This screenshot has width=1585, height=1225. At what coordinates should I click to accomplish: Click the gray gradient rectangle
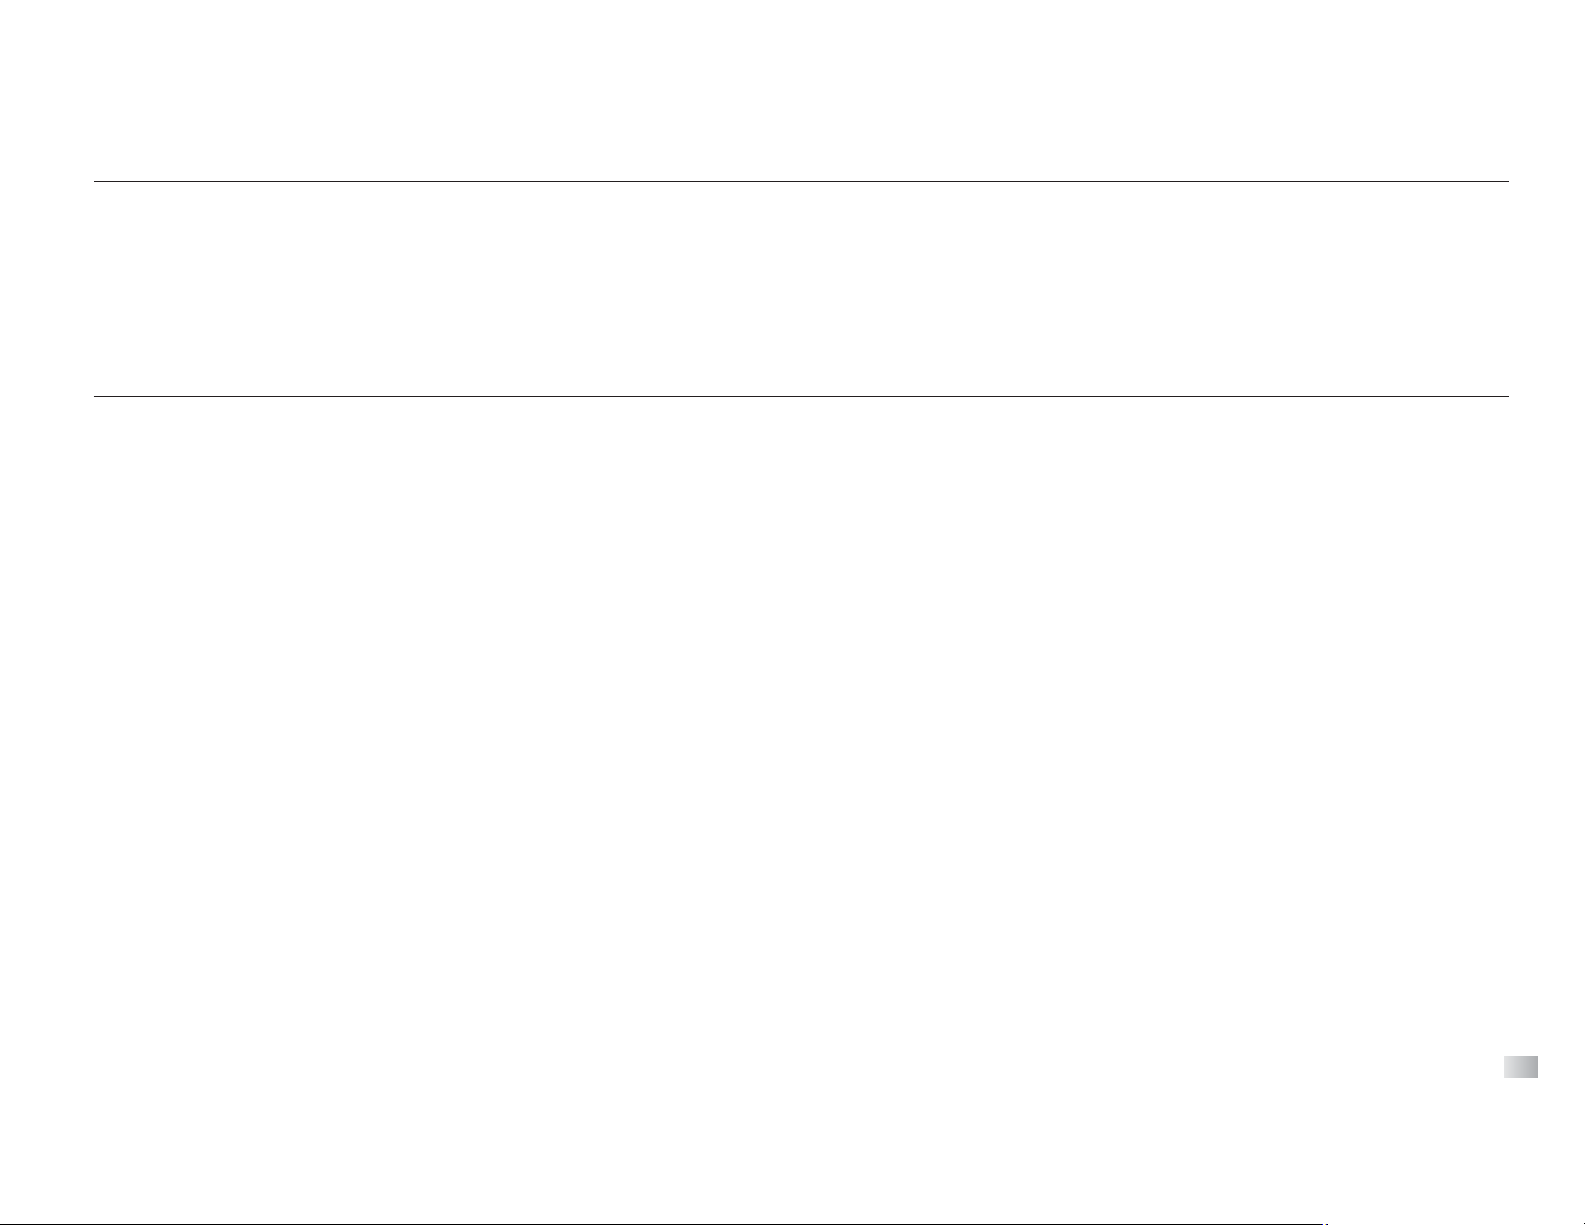click(1521, 1067)
